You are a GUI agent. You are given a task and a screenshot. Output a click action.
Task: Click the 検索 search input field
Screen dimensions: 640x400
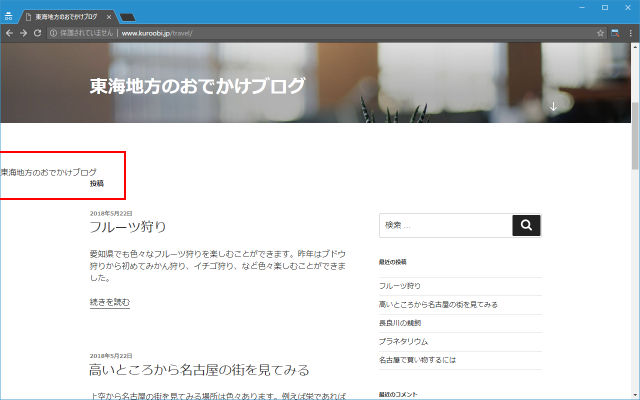[445, 225]
